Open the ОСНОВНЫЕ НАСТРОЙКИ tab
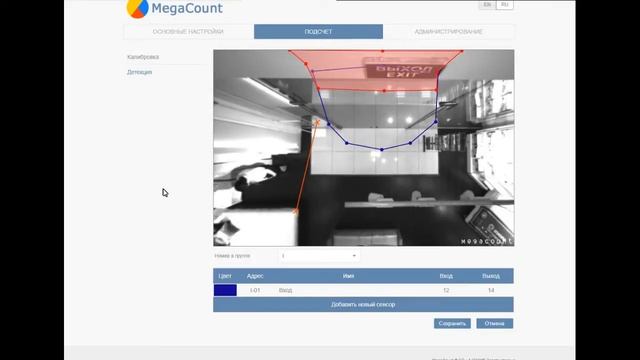 (x=188, y=32)
